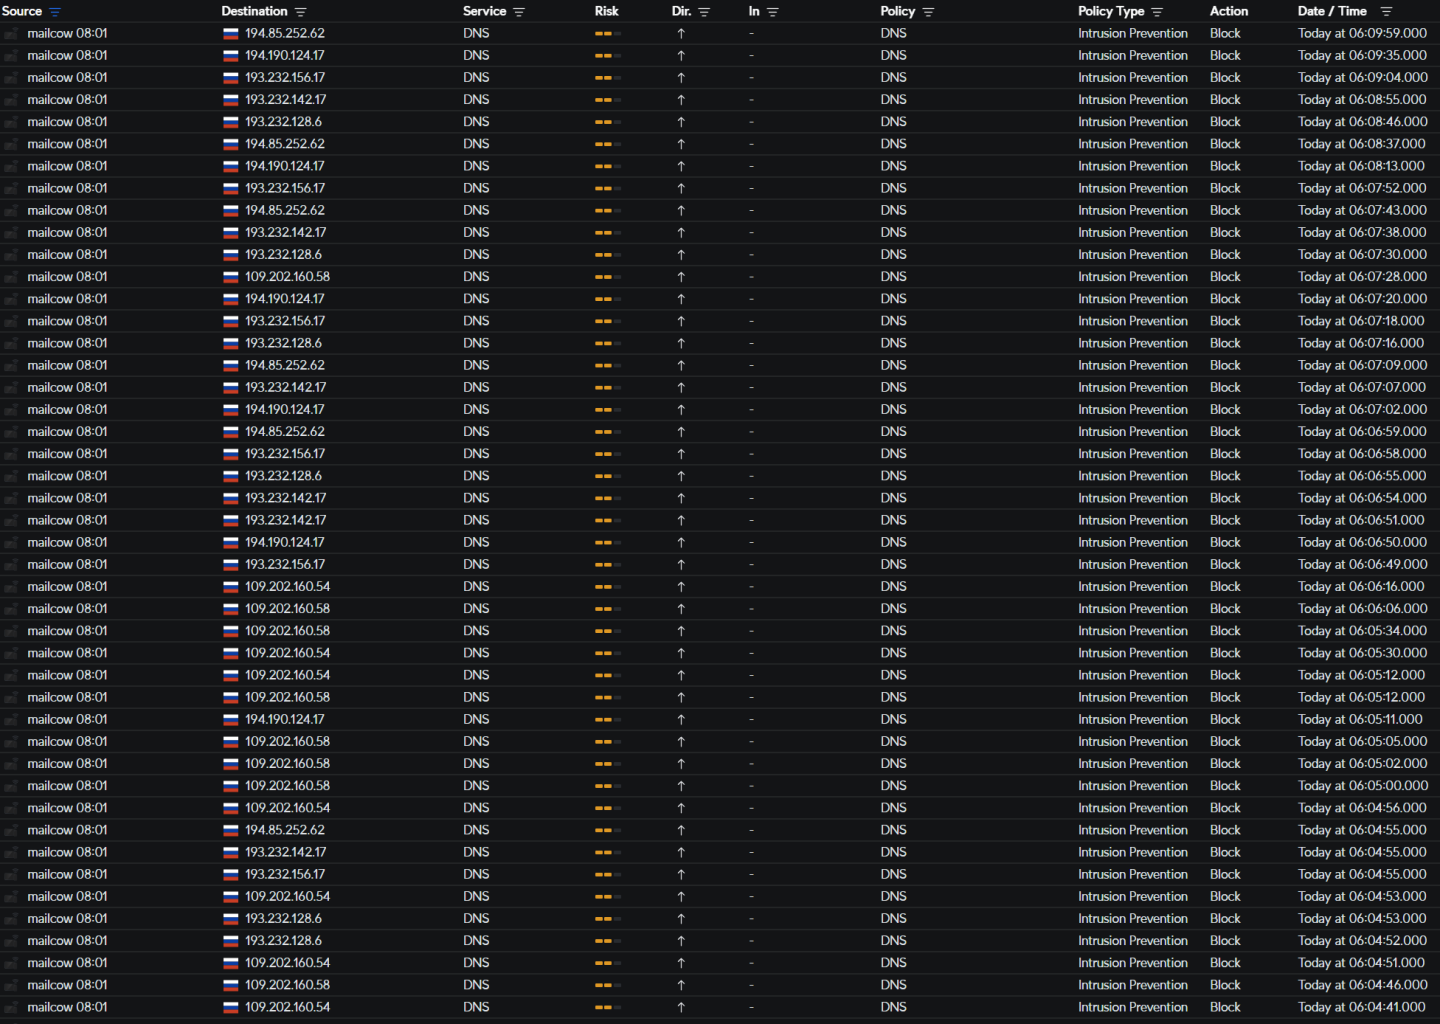Click the Russian flag in the 06:09:59 row
This screenshot has height=1024, width=1440.
(231, 33)
